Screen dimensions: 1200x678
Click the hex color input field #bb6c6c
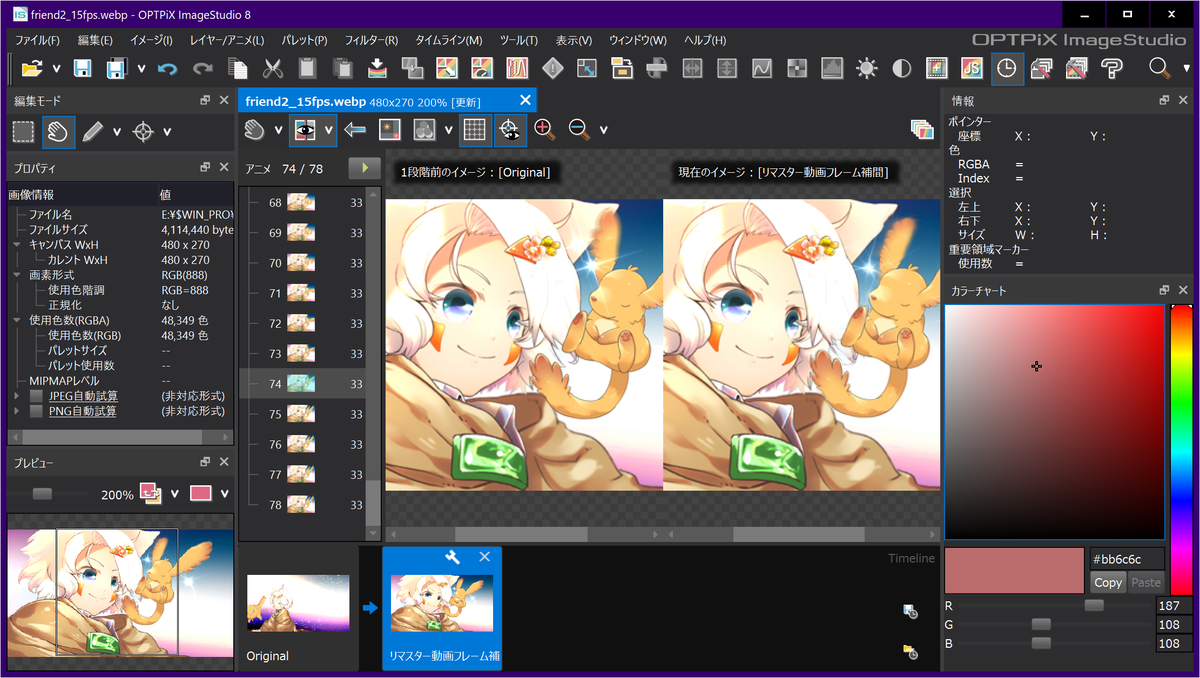point(1127,558)
